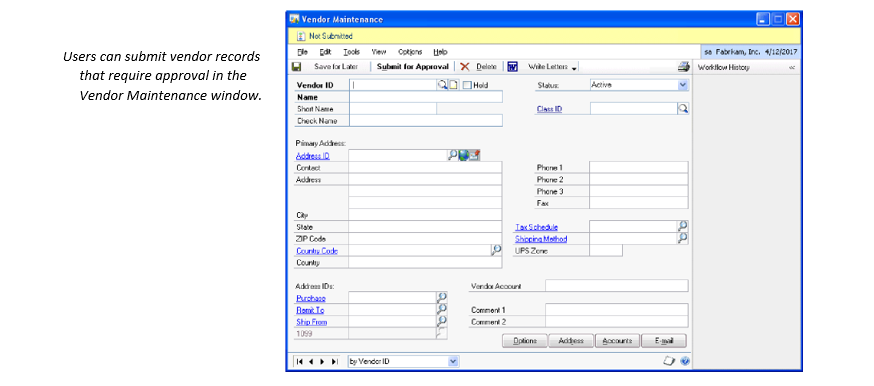Click into the Check Name field

(x=426, y=121)
